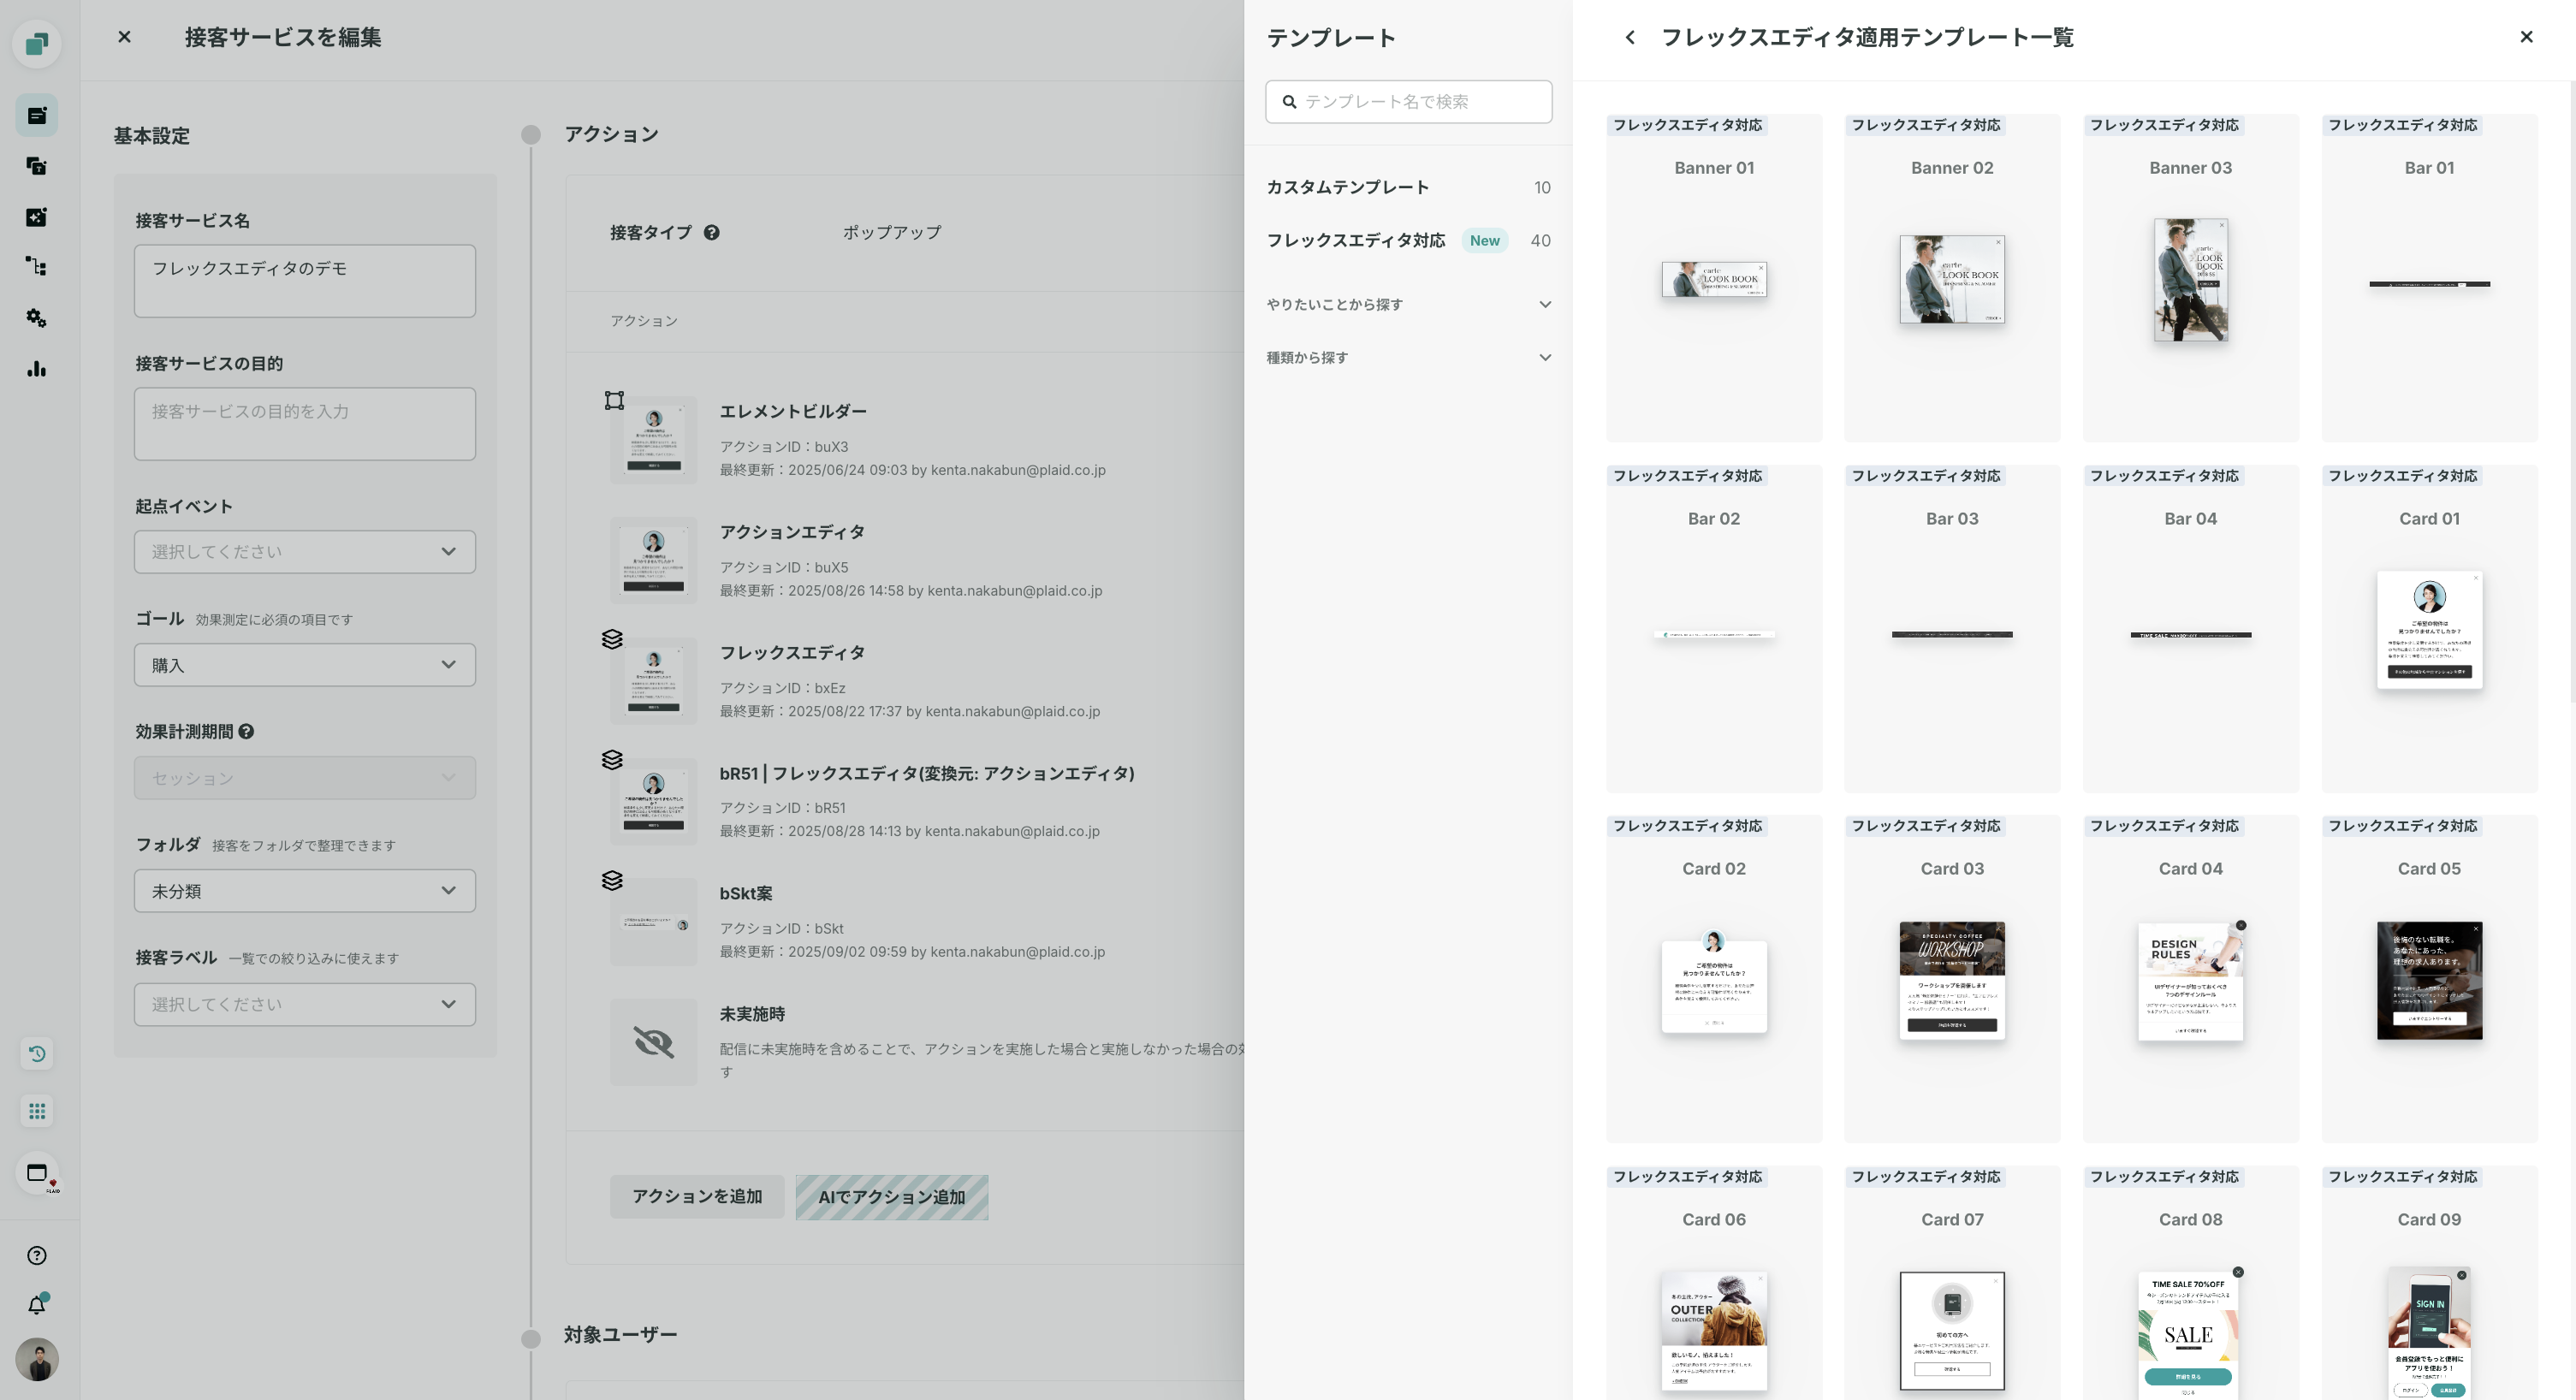Click the フレックスエディタ action thumbnail
Image resolution: width=2576 pixels, height=1400 pixels.
(653, 681)
